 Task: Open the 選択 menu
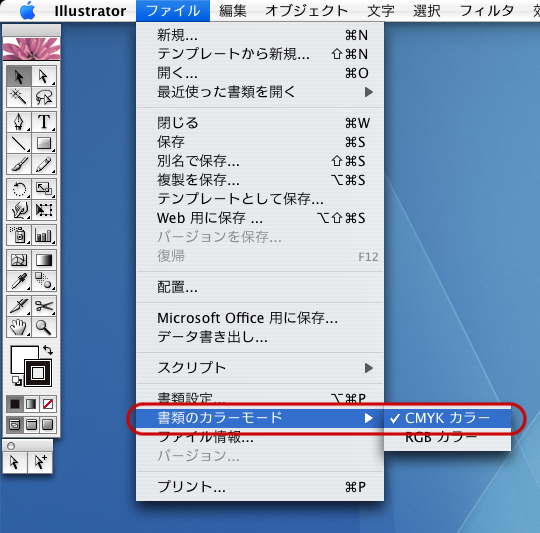pyautogui.click(x=427, y=11)
